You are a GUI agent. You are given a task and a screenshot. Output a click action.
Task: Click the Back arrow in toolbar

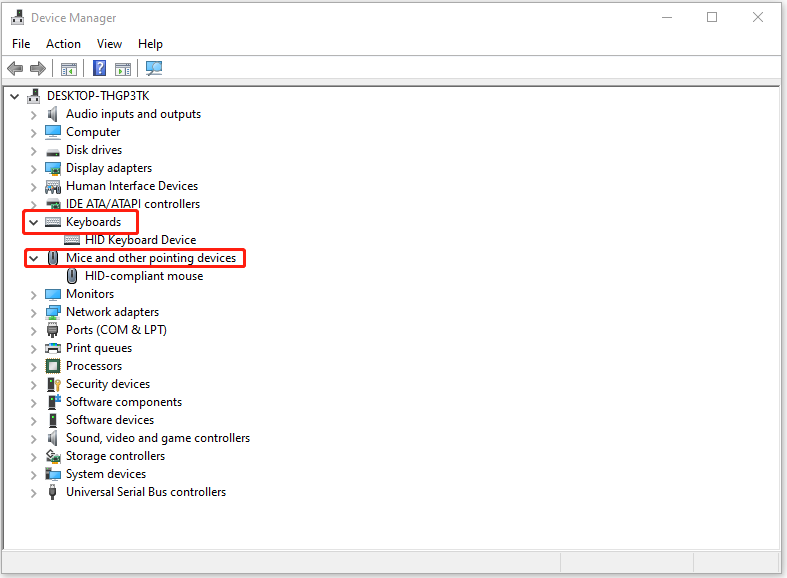(x=15, y=69)
